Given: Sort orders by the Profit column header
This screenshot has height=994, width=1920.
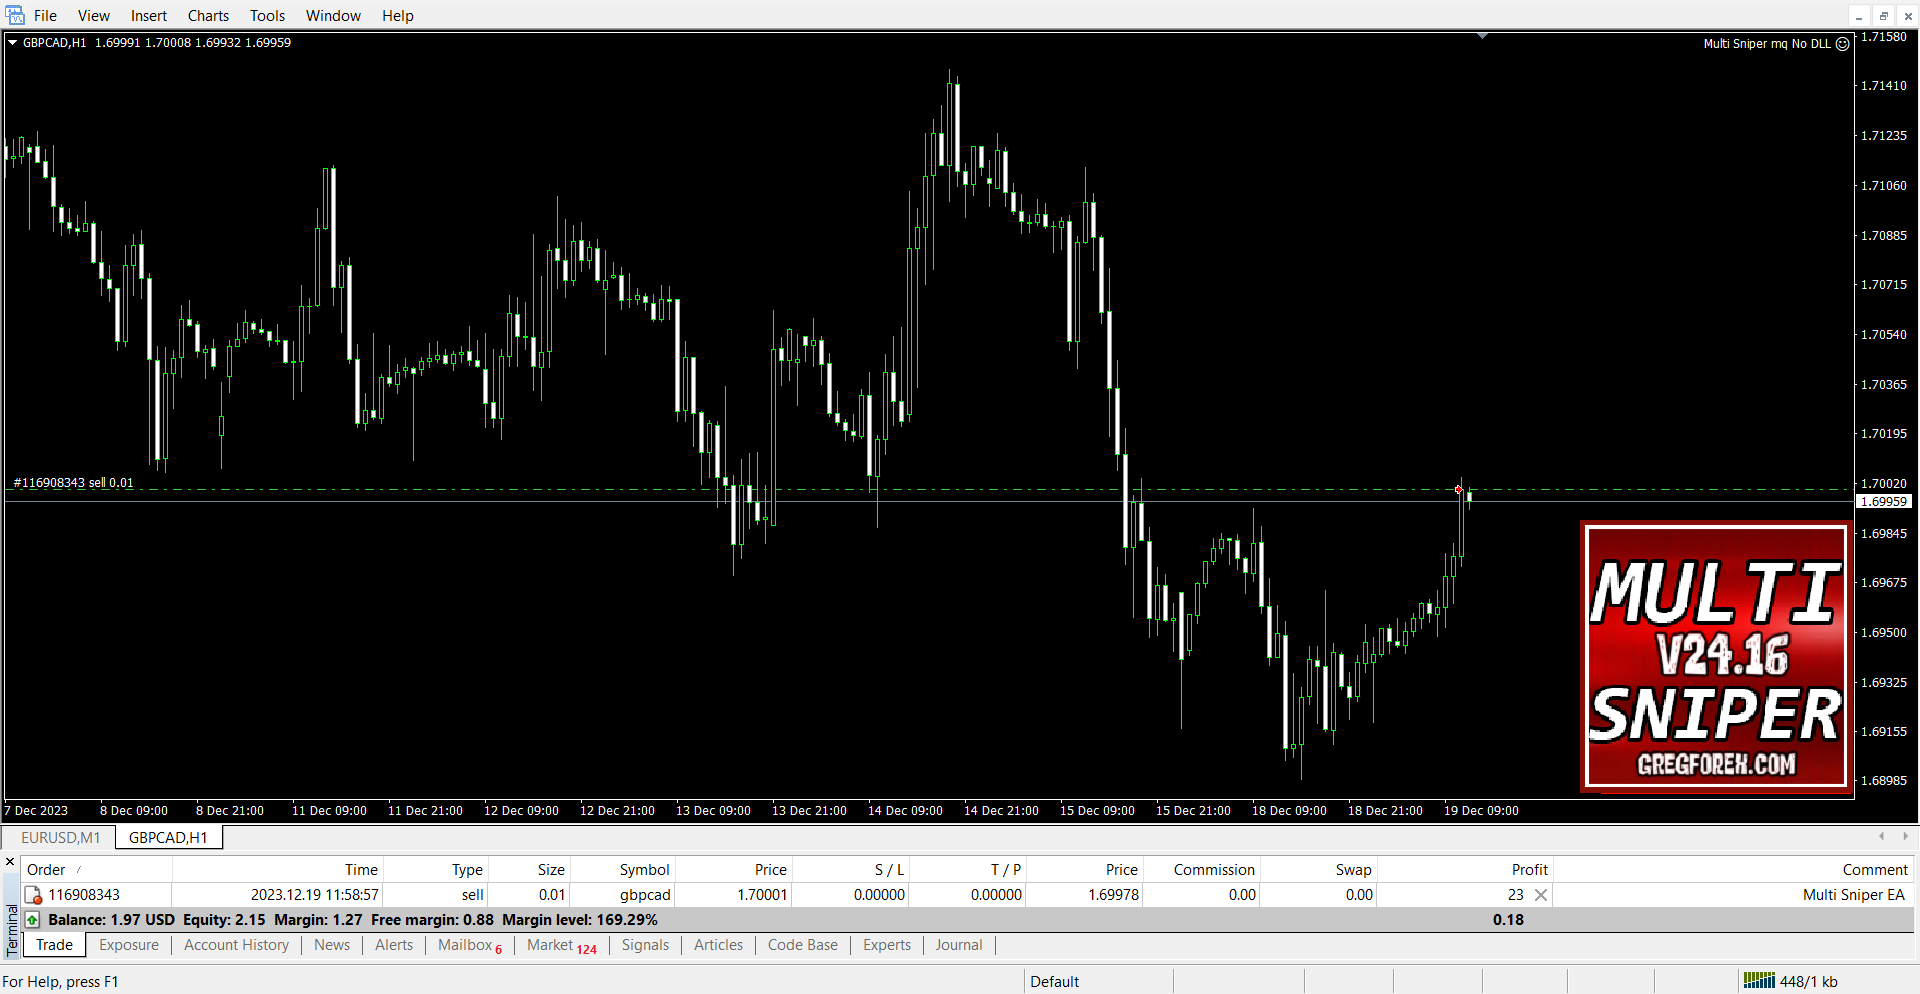Looking at the screenshot, I should [1528, 870].
